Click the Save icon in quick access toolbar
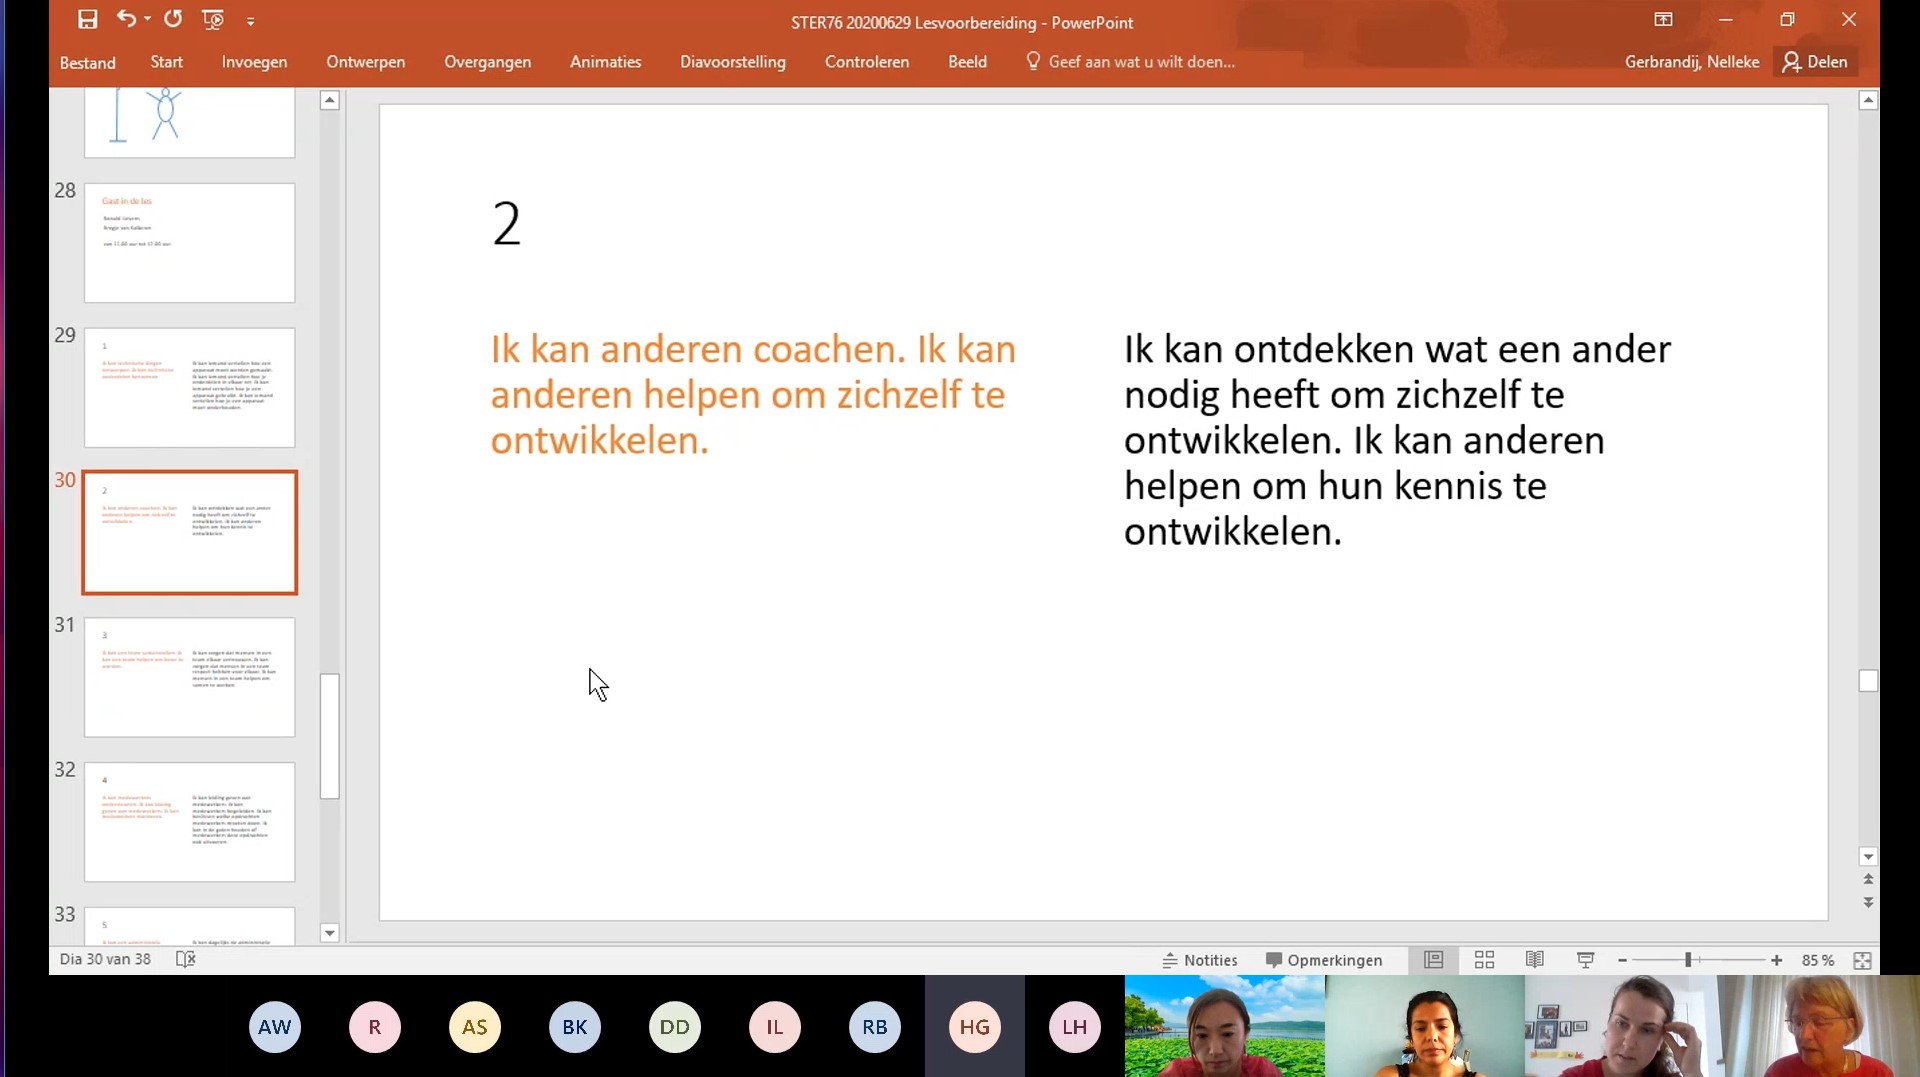This screenshot has height=1077, width=1920. click(x=88, y=20)
